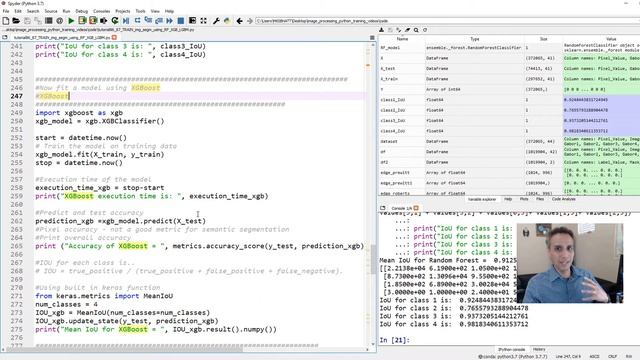Close the editor file tab
Screen dimensions: 640x360
[114, 37]
